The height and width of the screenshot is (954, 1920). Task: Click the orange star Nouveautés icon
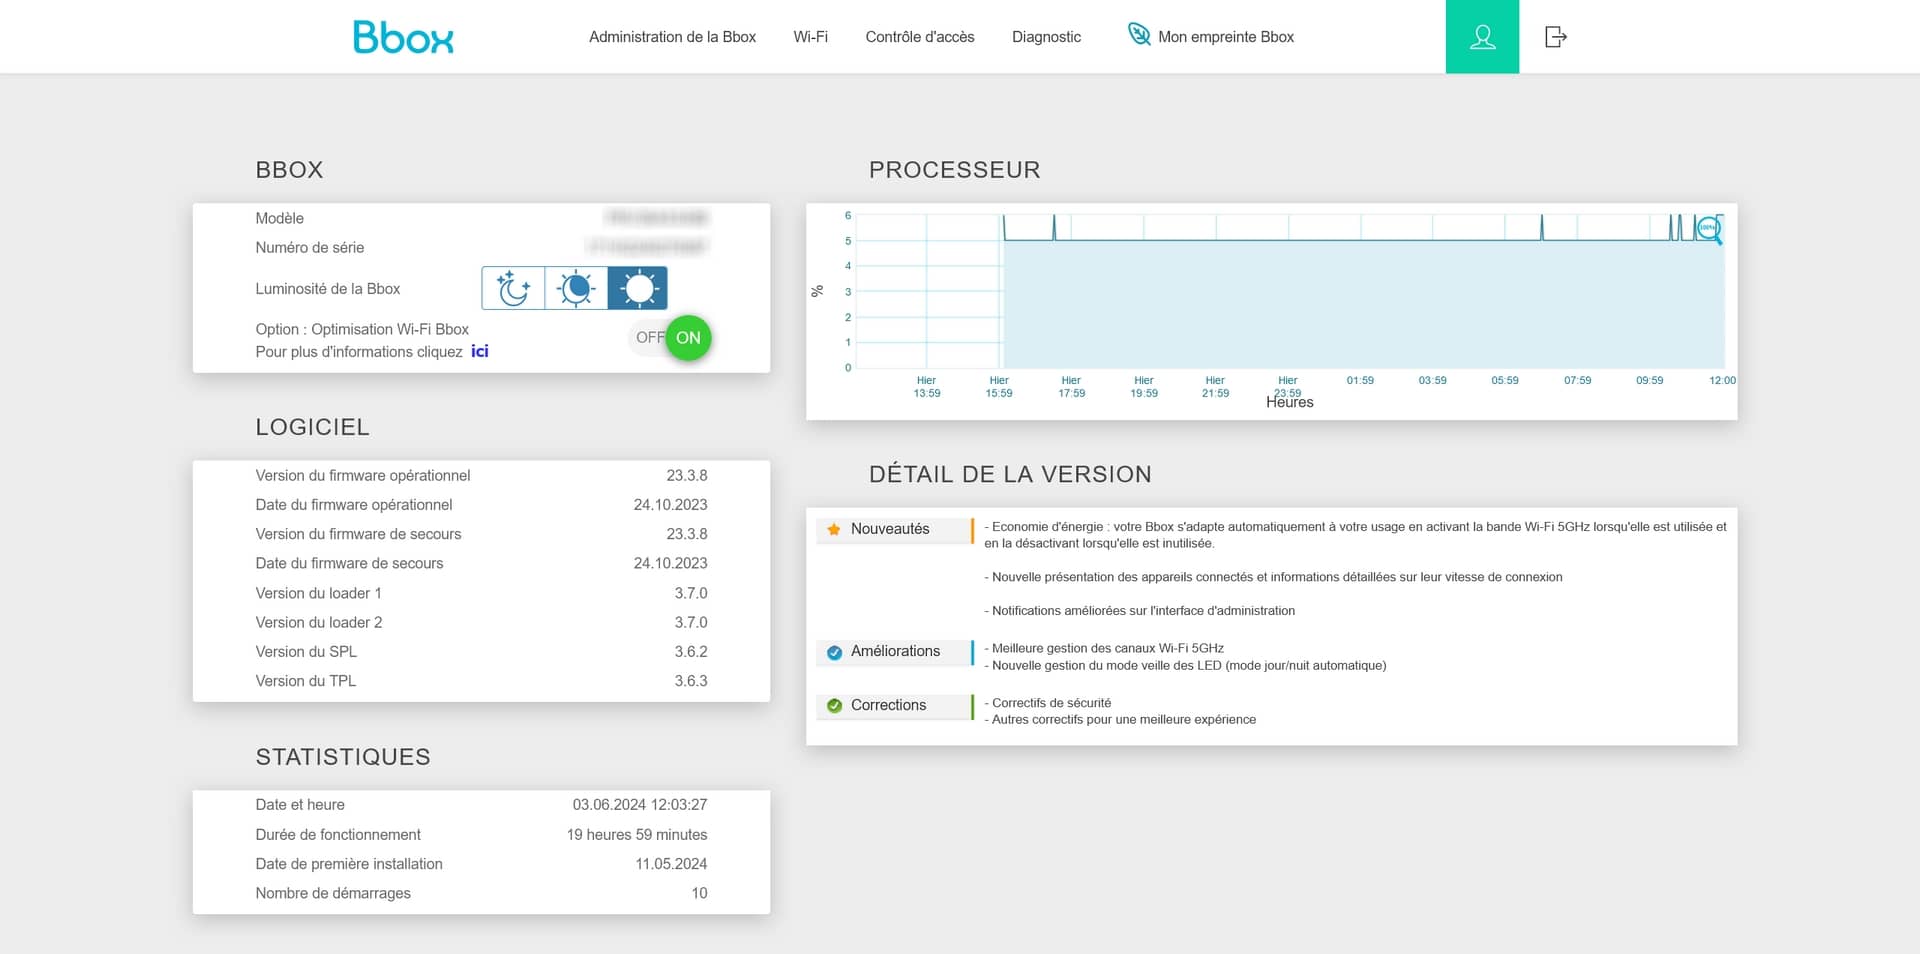click(x=834, y=529)
